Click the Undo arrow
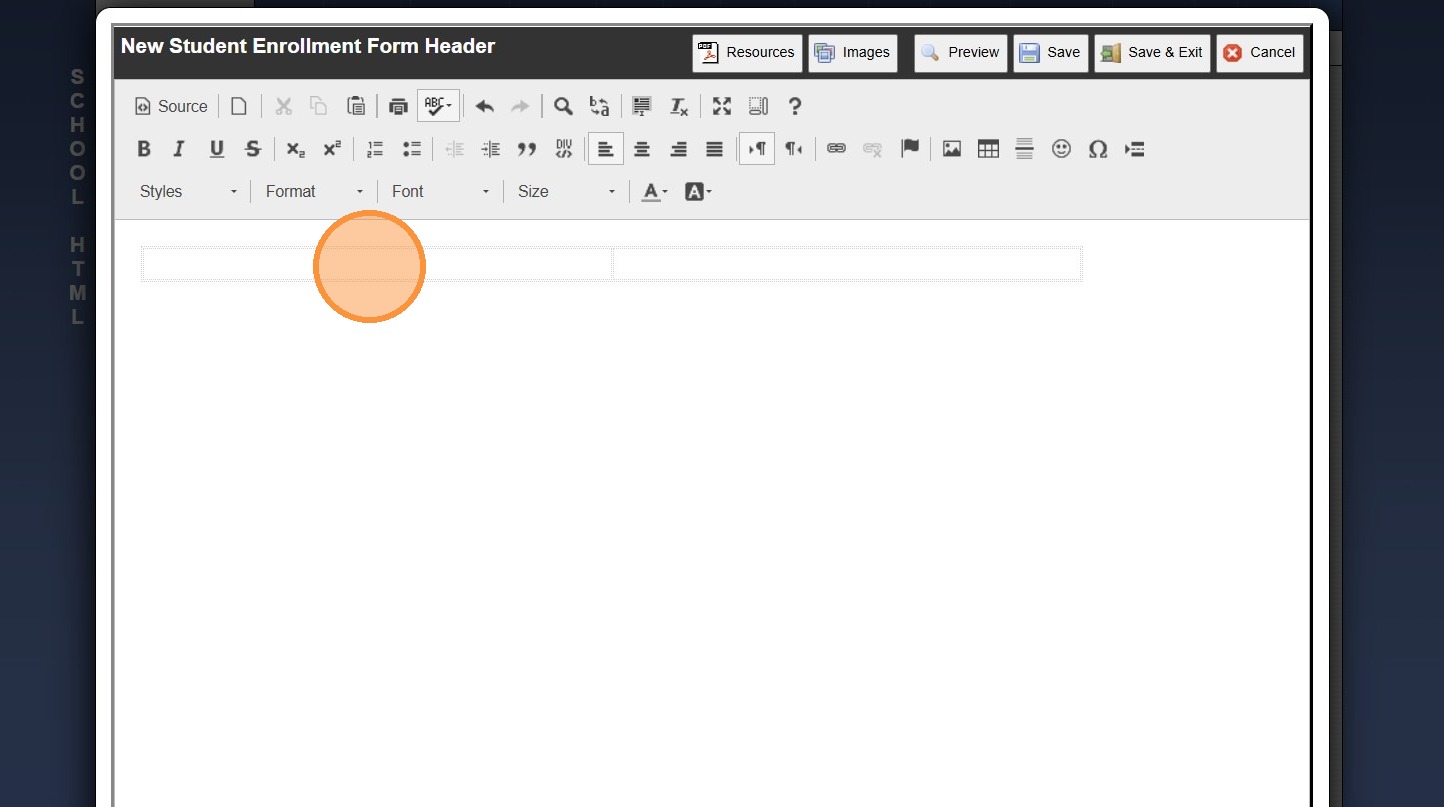This screenshot has height=807, width=1444. tap(485, 106)
